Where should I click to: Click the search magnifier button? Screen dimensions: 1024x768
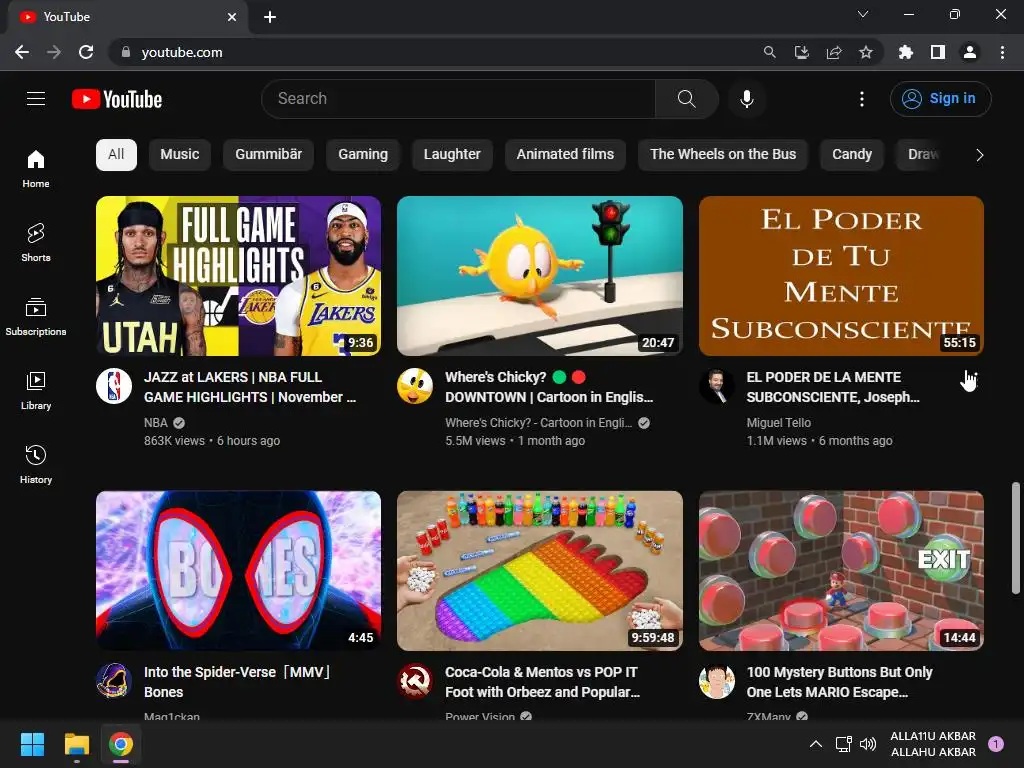click(x=686, y=99)
